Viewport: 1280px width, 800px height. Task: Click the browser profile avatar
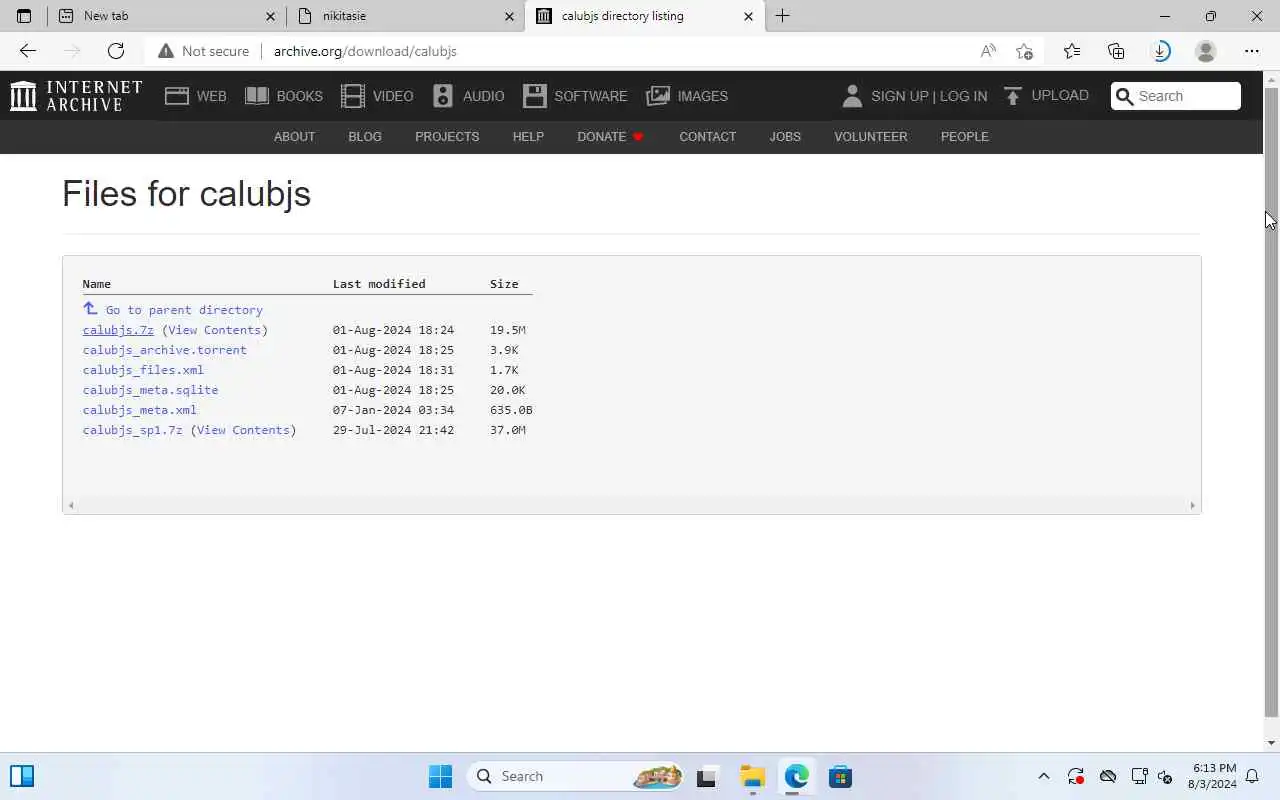(1206, 51)
